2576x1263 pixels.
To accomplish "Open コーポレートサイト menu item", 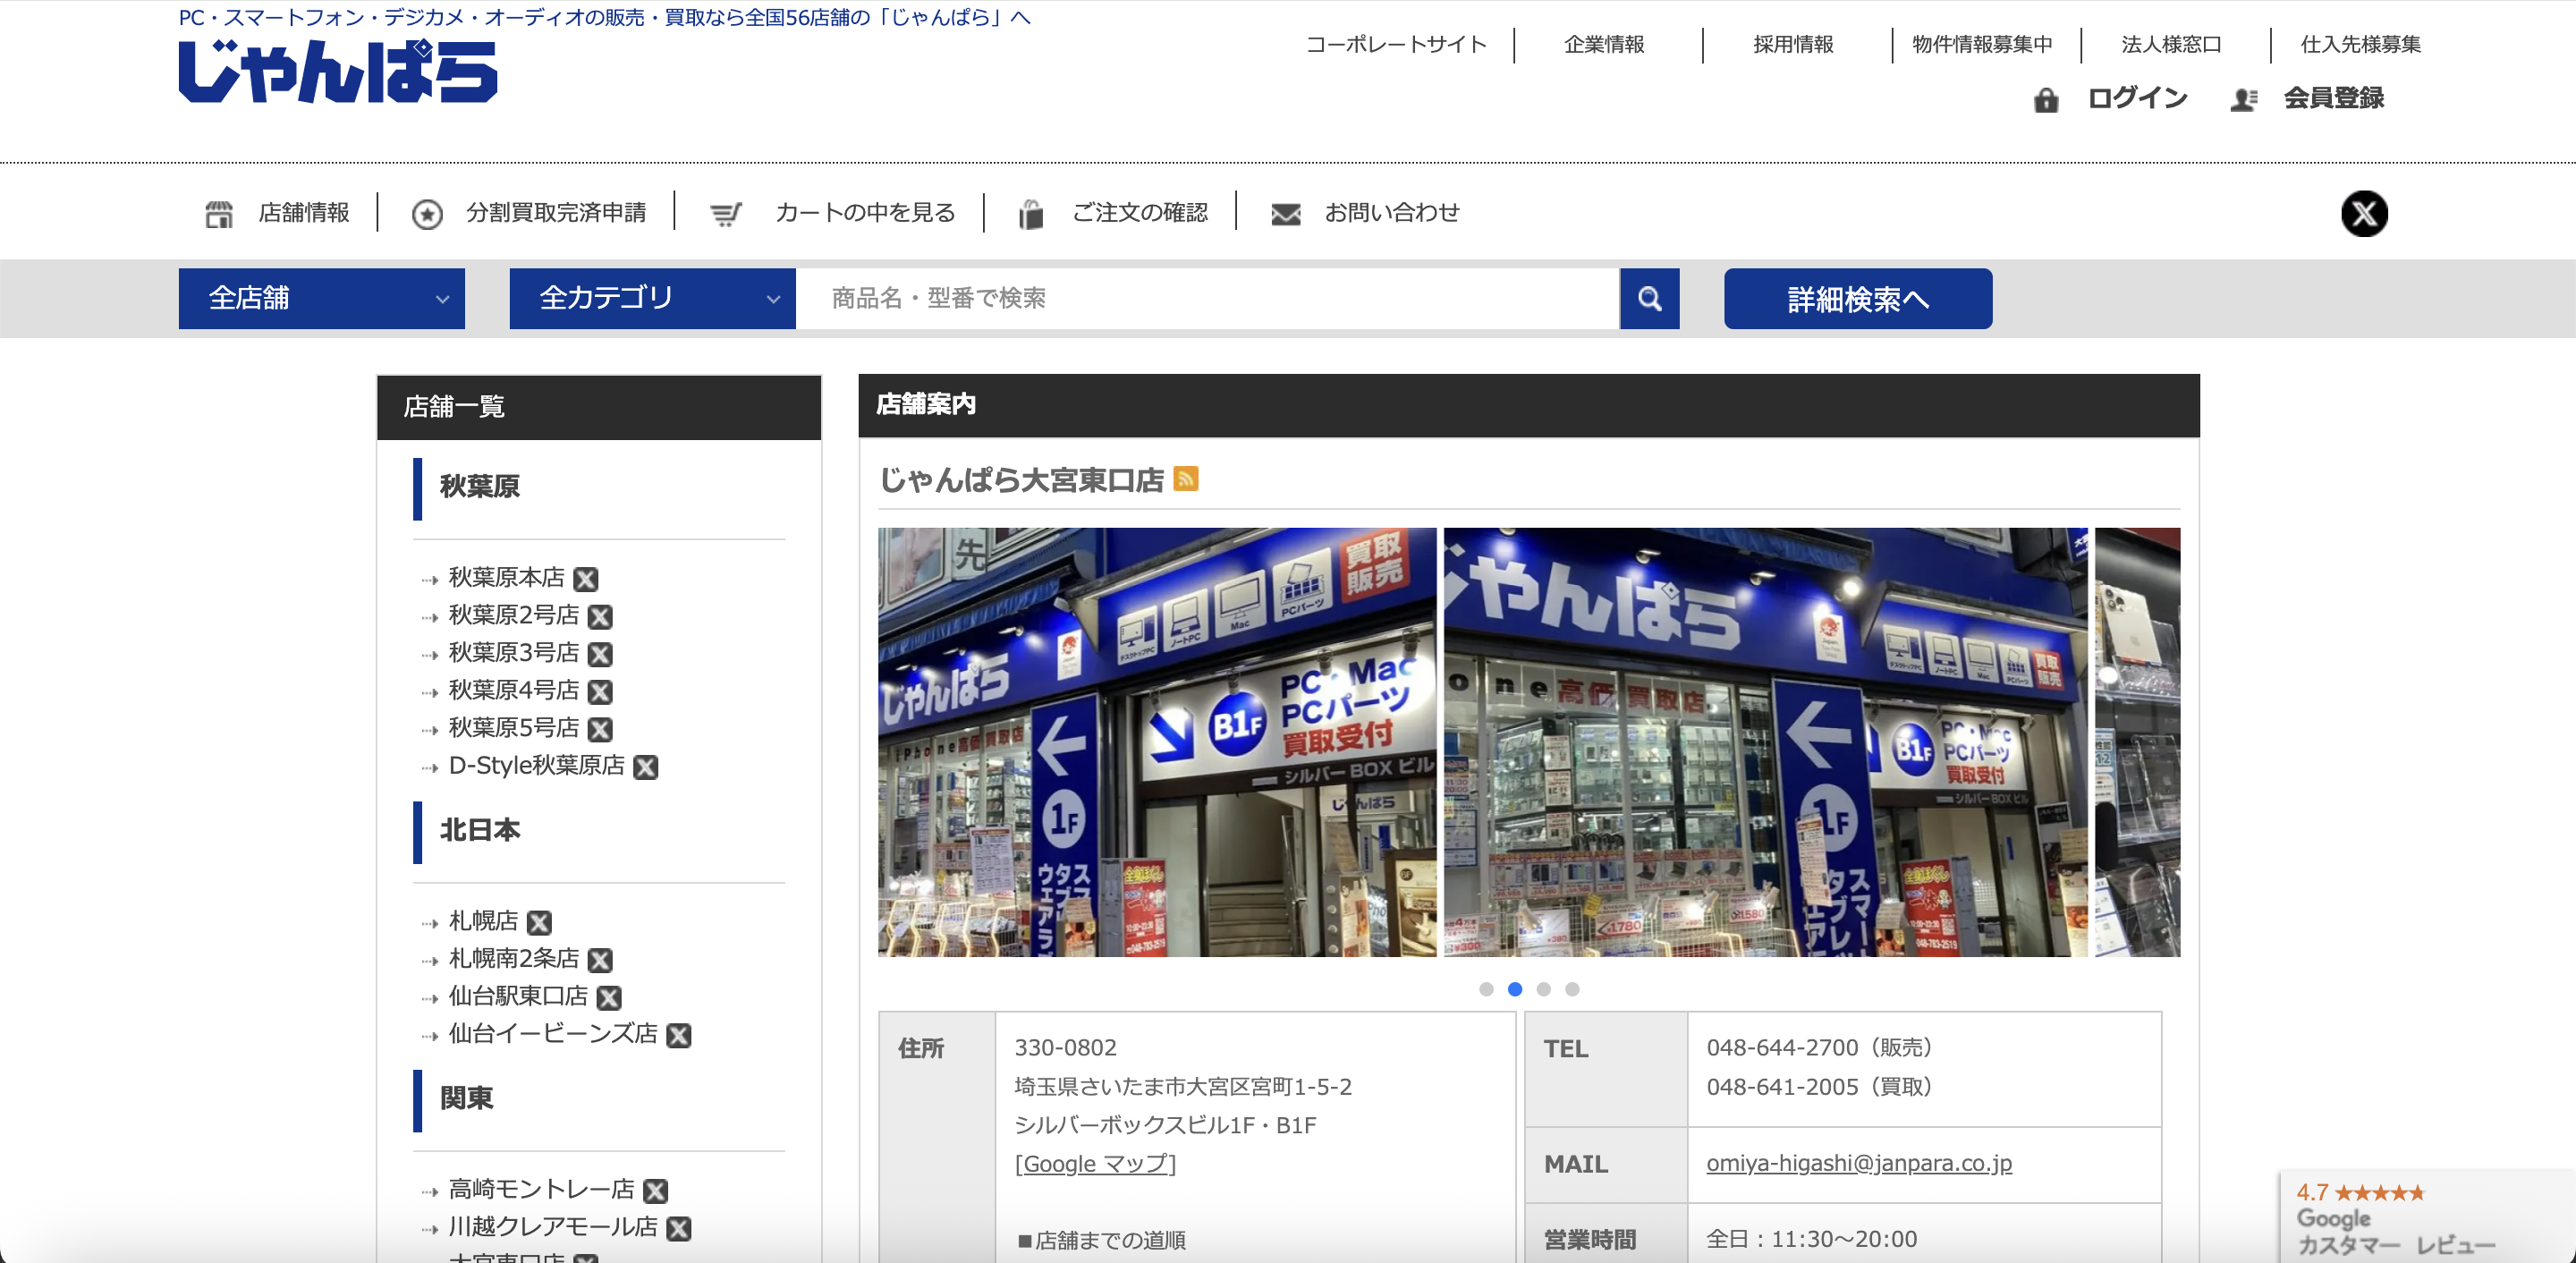I will pos(1396,44).
